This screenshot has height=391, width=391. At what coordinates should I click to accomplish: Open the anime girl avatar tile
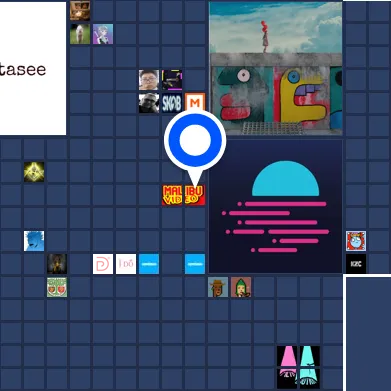[103, 34]
